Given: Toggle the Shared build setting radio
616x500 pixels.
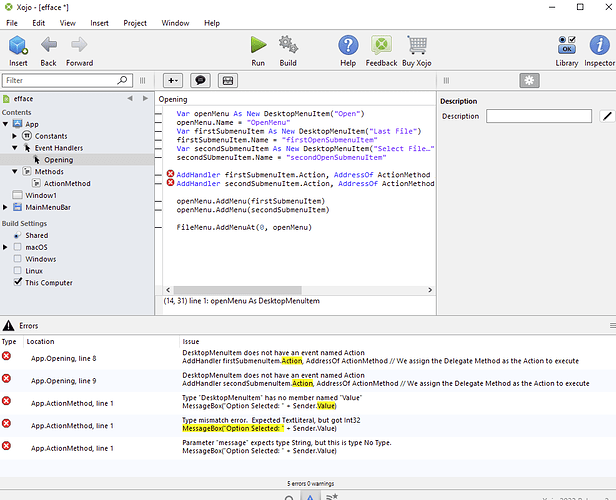Looking at the screenshot, I should (17, 235).
